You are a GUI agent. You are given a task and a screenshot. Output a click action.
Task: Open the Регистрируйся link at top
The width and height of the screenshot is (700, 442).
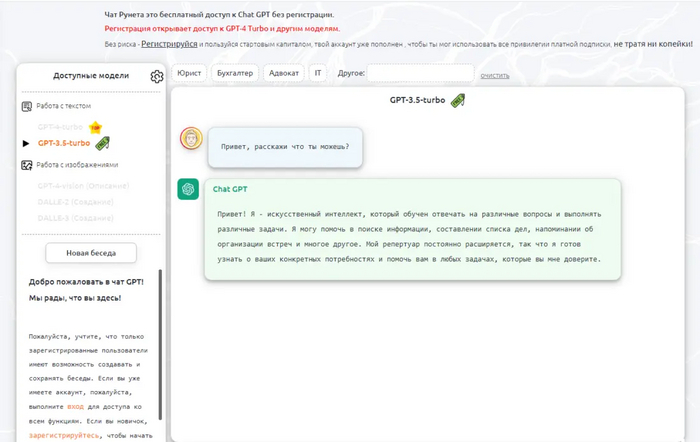[169, 44]
